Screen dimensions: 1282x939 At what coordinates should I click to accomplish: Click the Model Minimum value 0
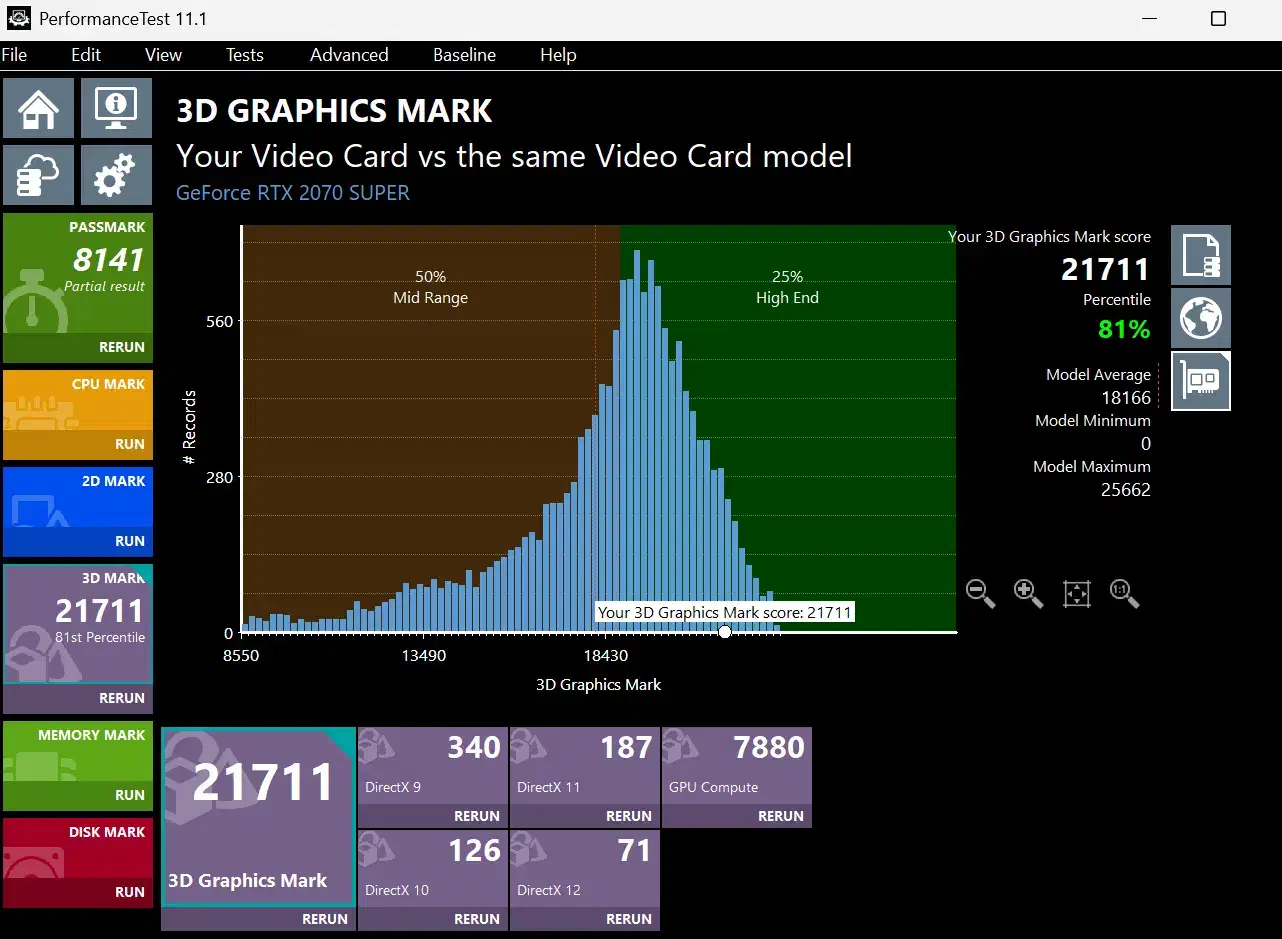click(x=1146, y=444)
